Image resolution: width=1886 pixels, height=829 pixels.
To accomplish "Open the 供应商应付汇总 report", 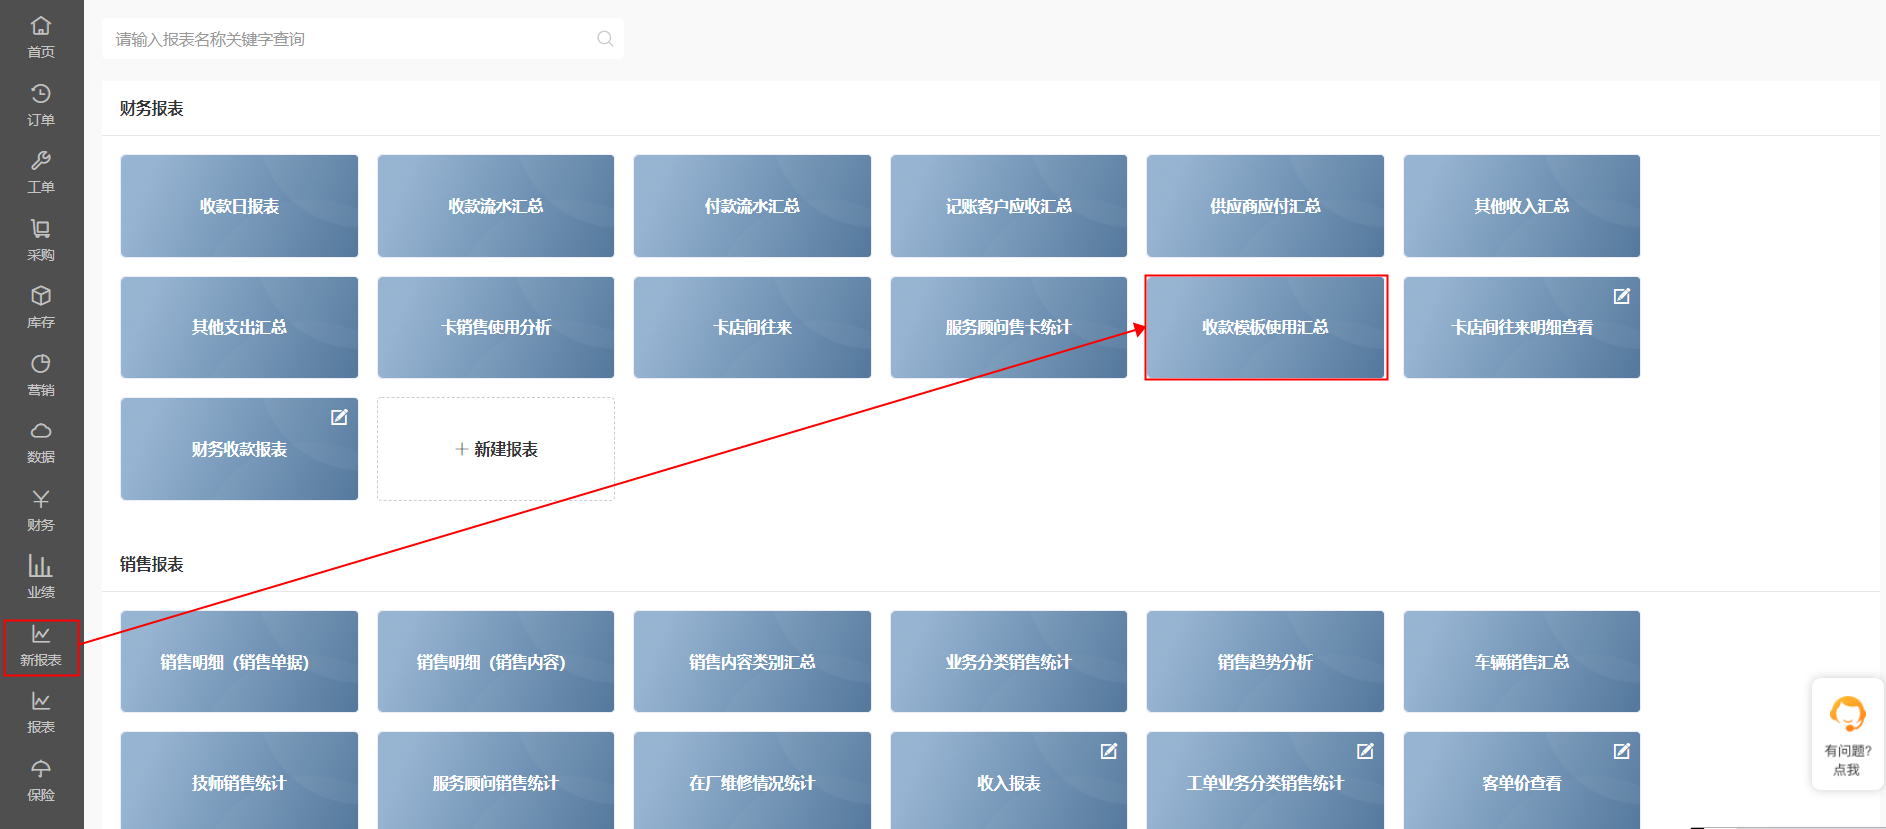I will 1265,206.
